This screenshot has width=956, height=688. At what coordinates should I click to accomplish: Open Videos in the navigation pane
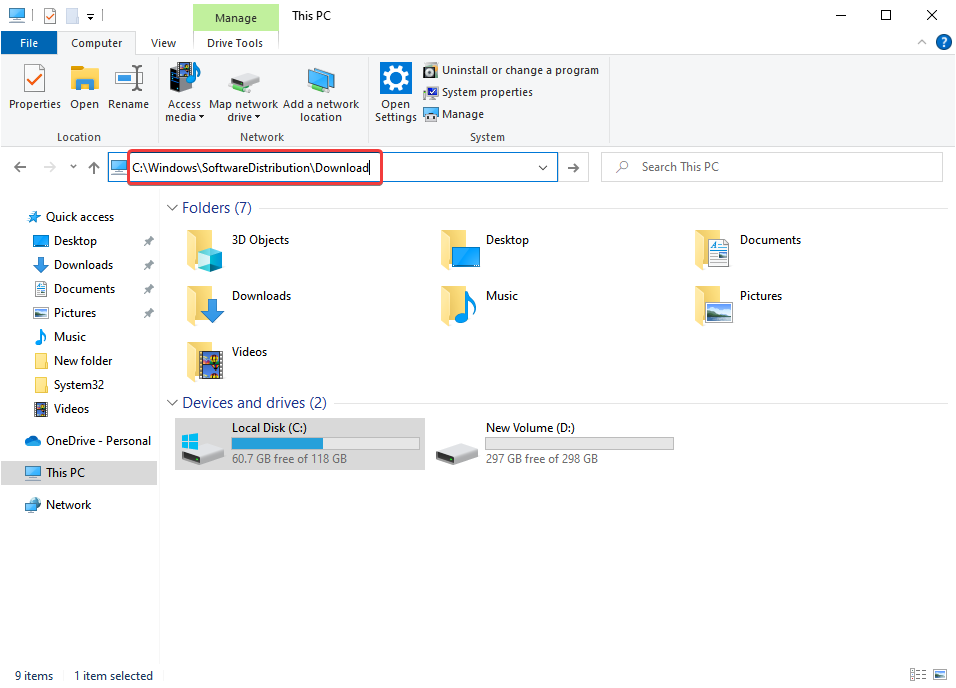coord(71,409)
